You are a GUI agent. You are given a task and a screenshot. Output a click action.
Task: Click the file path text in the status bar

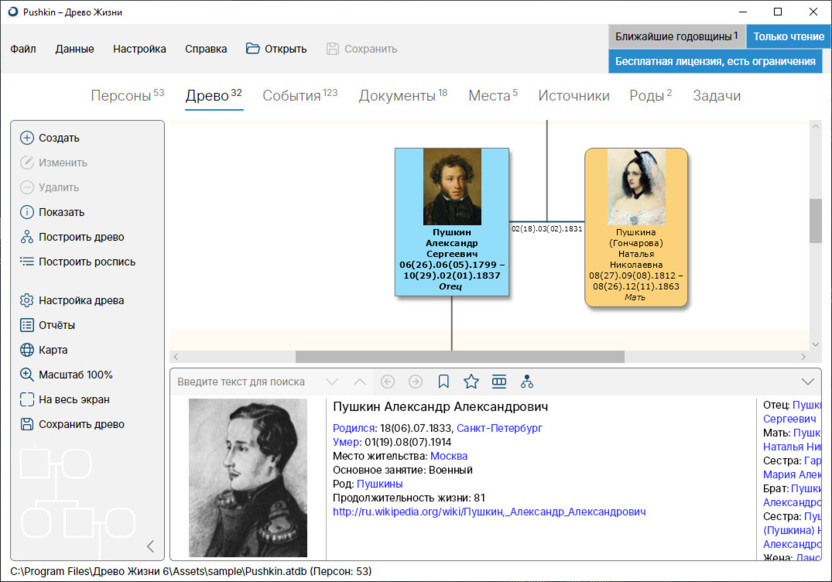pos(190,571)
